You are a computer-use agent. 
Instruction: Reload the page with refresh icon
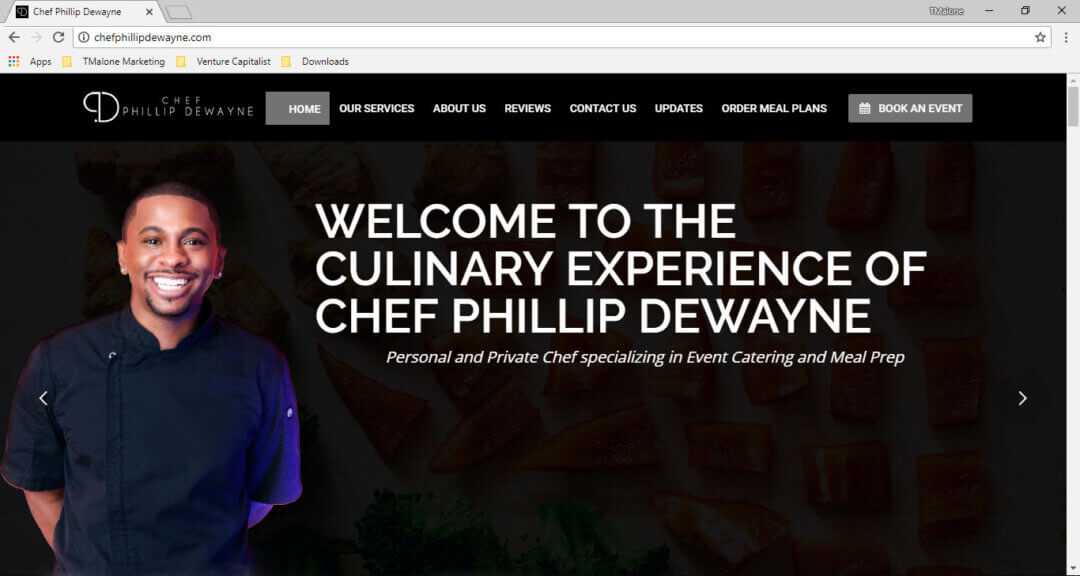tap(59, 37)
